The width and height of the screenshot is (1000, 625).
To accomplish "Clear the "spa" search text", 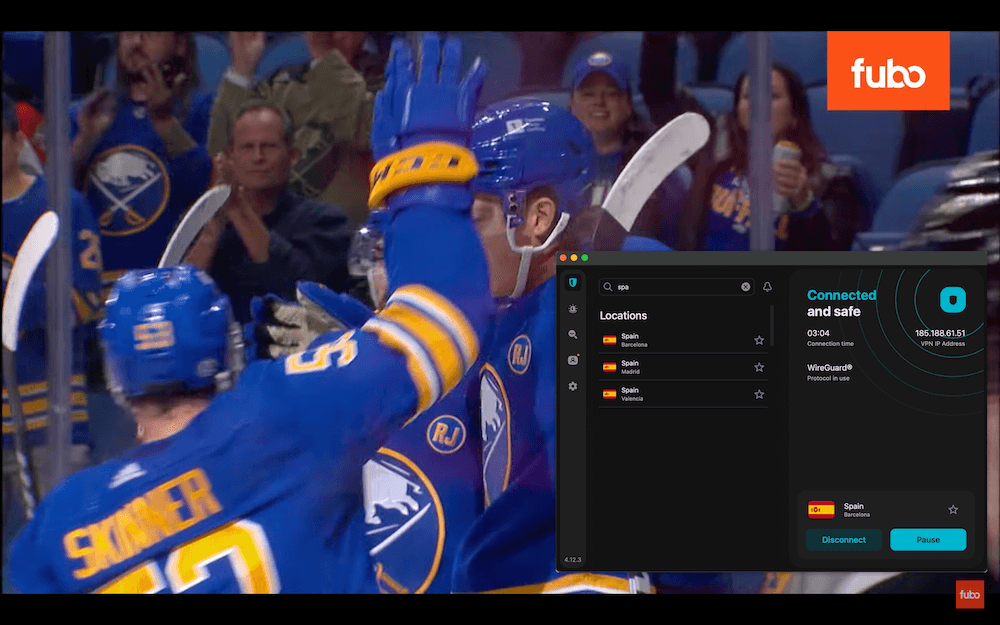I will click(746, 287).
